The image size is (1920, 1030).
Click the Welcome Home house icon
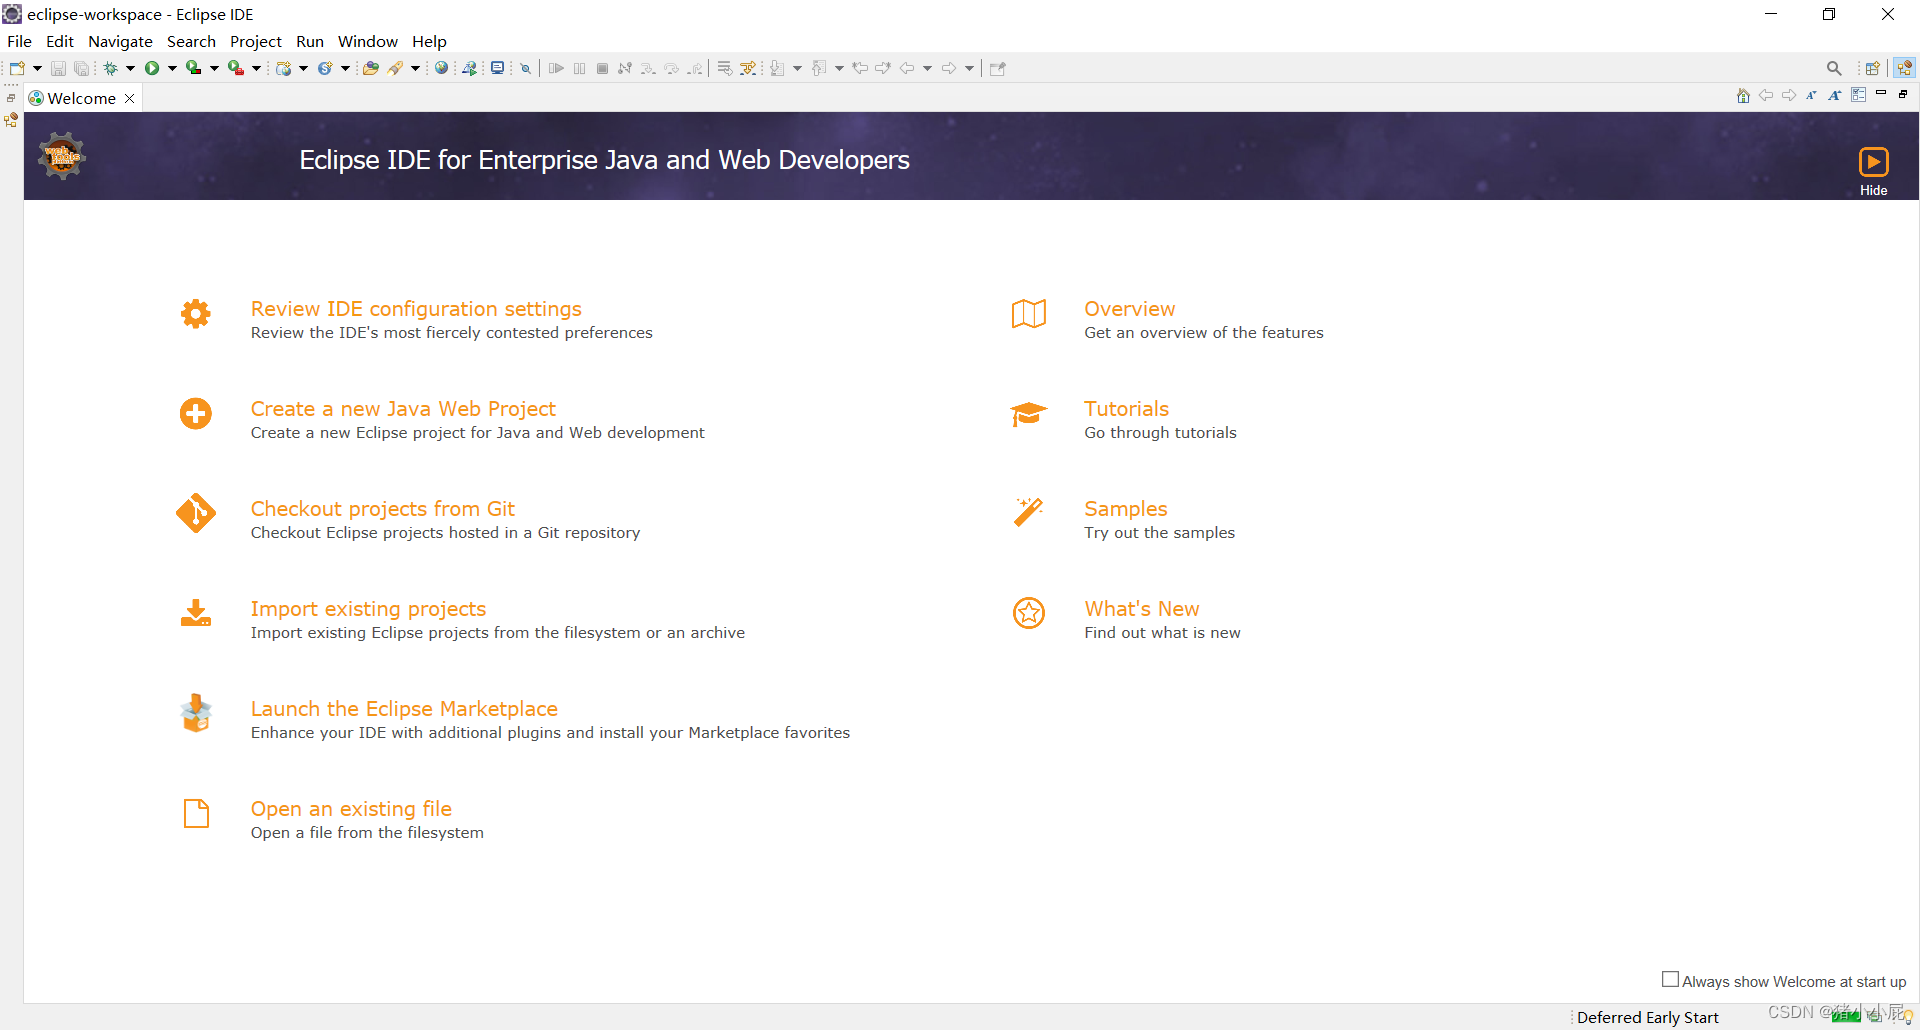pyautogui.click(x=1743, y=95)
